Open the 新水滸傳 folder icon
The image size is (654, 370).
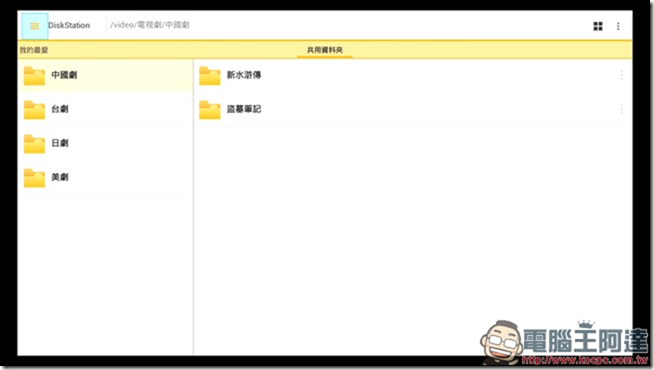click(210, 76)
